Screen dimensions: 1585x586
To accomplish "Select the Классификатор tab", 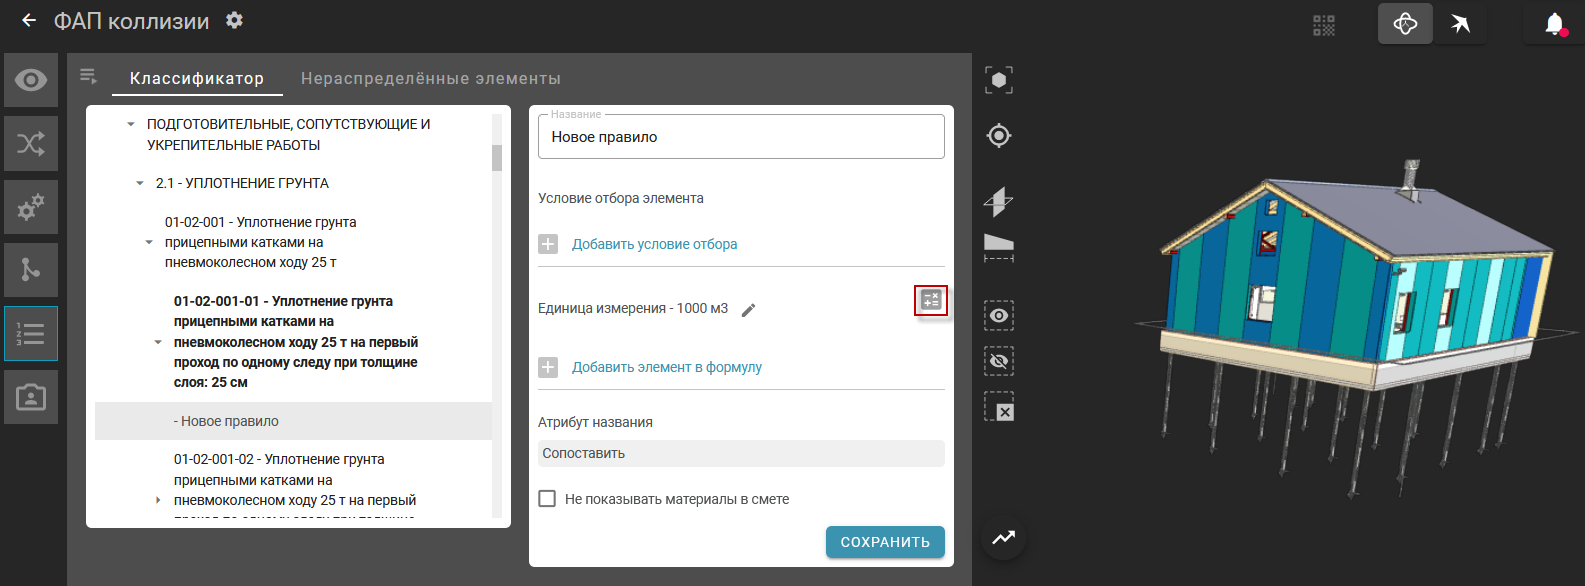I will [197, 79].
